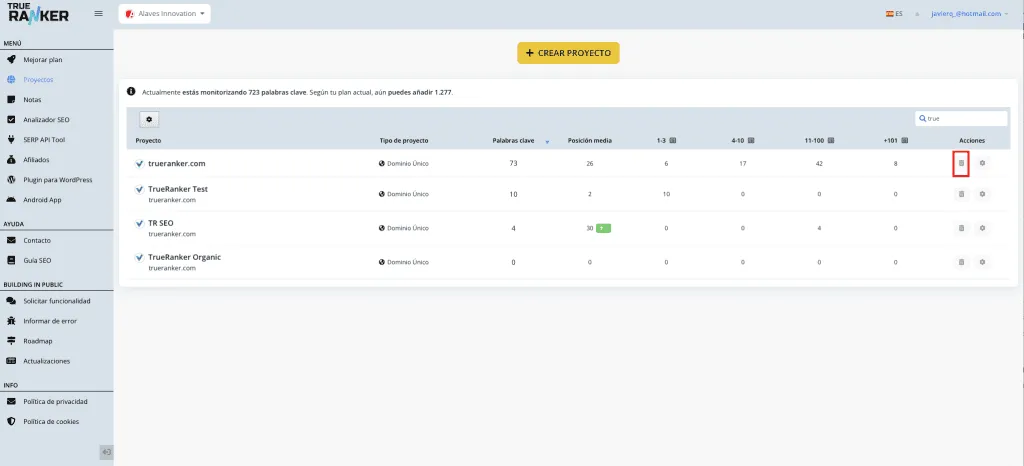Click the red-boxed action icon in trueranker.com row
This screenshot has height=466, width=1024.
pyautogui.click(x=961, y=163)
